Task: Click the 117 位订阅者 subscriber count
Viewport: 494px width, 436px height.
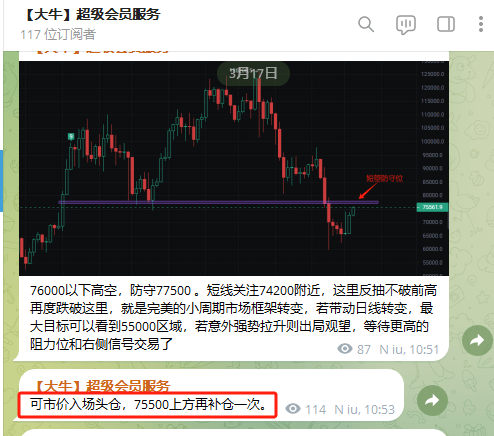Action: coord(58,34)
